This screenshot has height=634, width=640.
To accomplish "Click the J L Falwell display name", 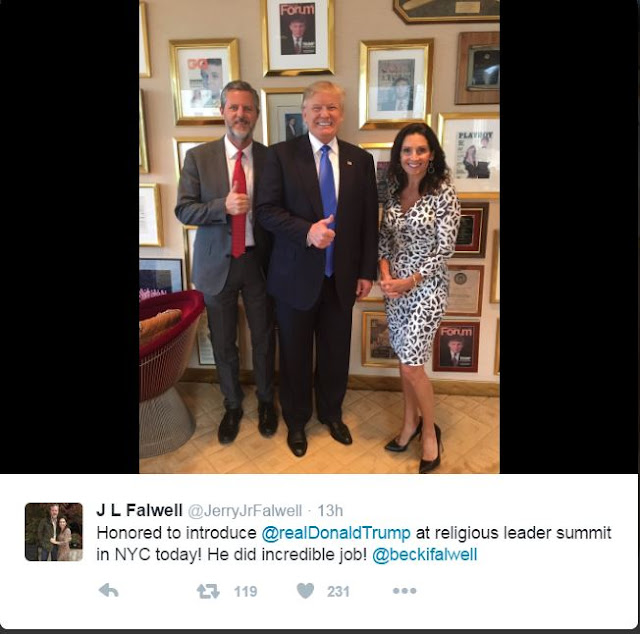I will click(x=140, y=510).
